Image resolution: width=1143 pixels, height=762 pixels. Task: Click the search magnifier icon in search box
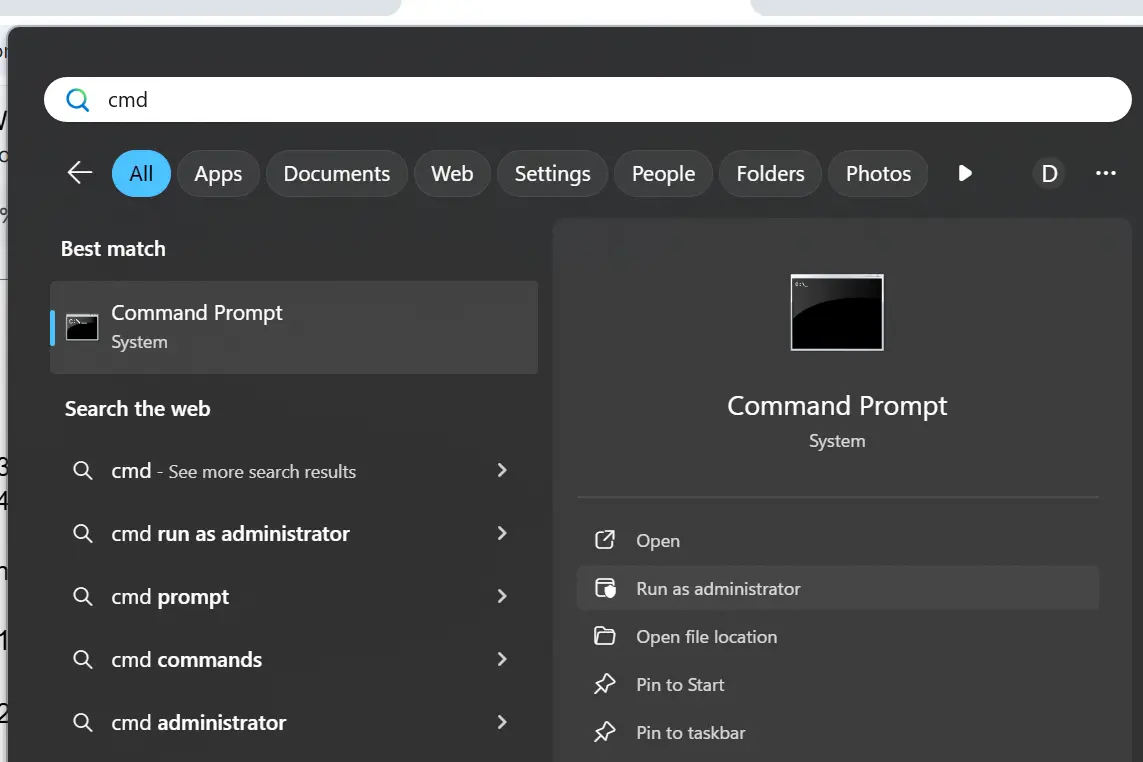(x=77, y=100)
